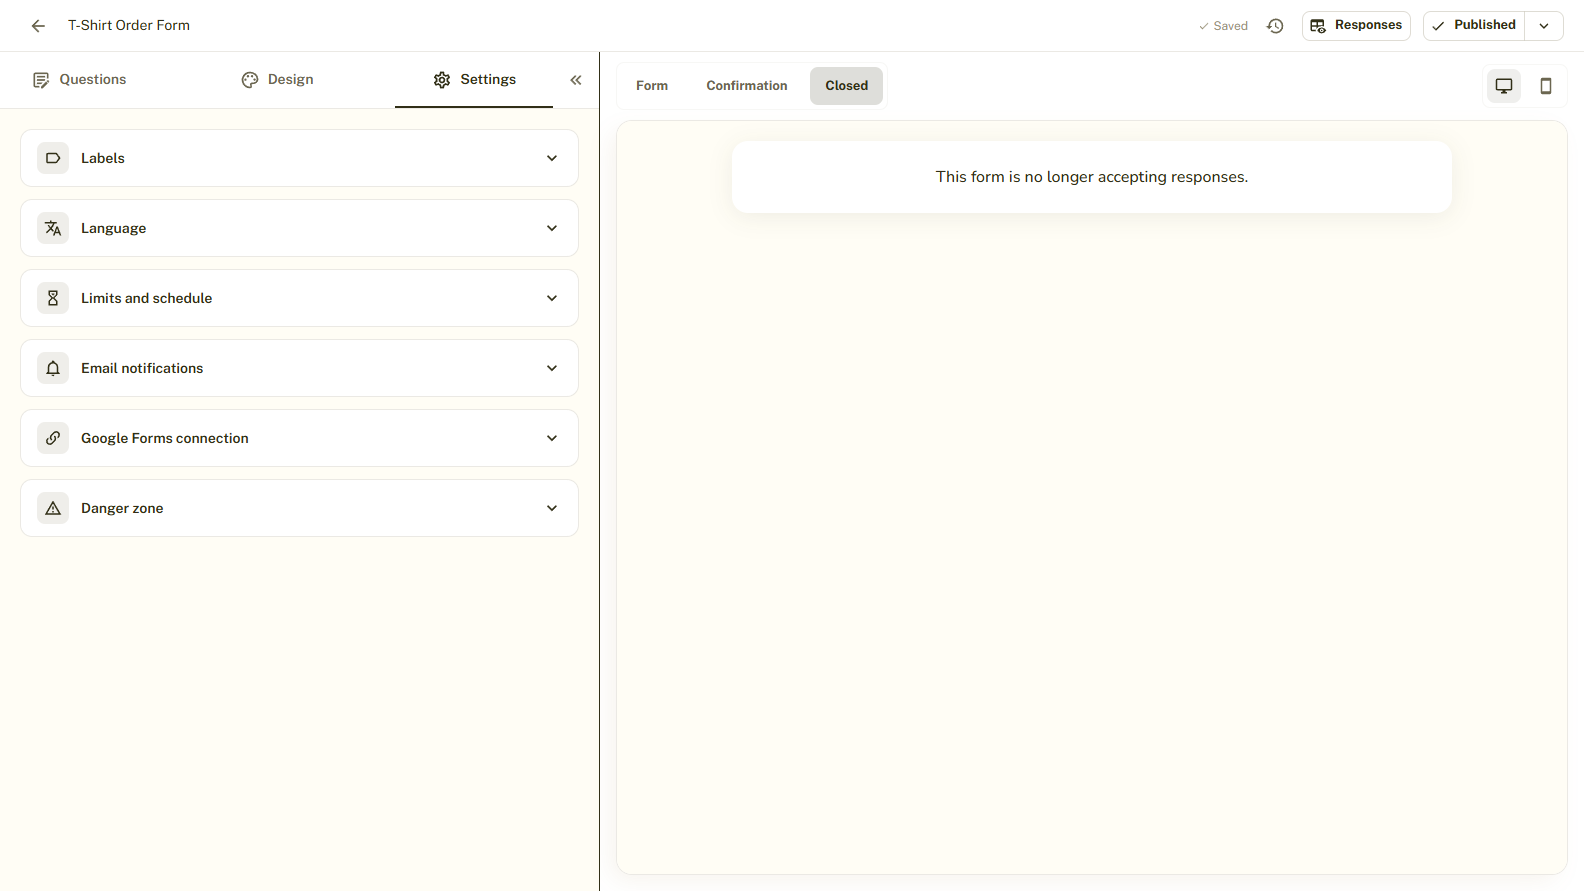Expand the Danger zone chevron

552,508
